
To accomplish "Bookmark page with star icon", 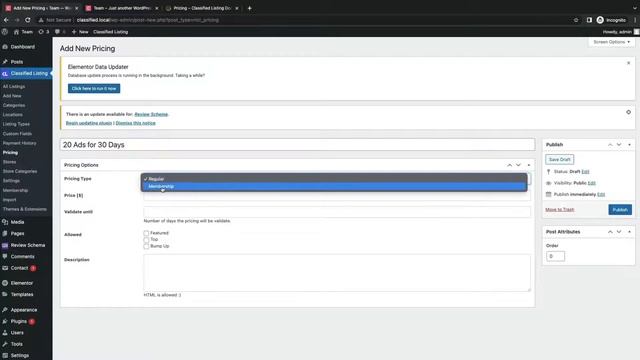I will (x=576, y=20).
